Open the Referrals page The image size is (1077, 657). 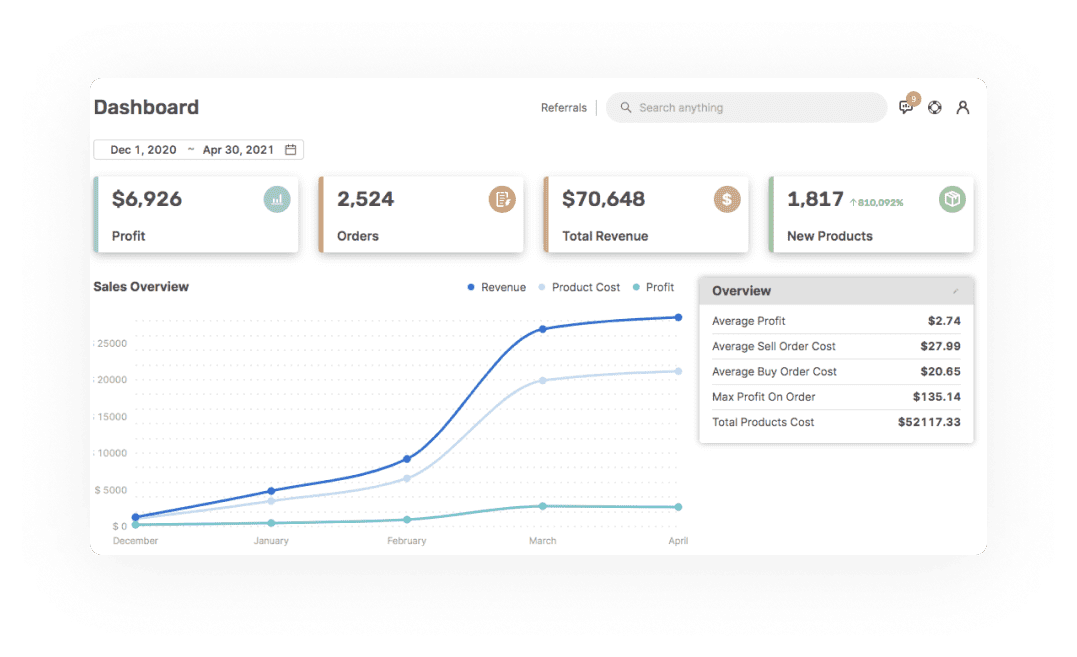click(x=564, y=108)
